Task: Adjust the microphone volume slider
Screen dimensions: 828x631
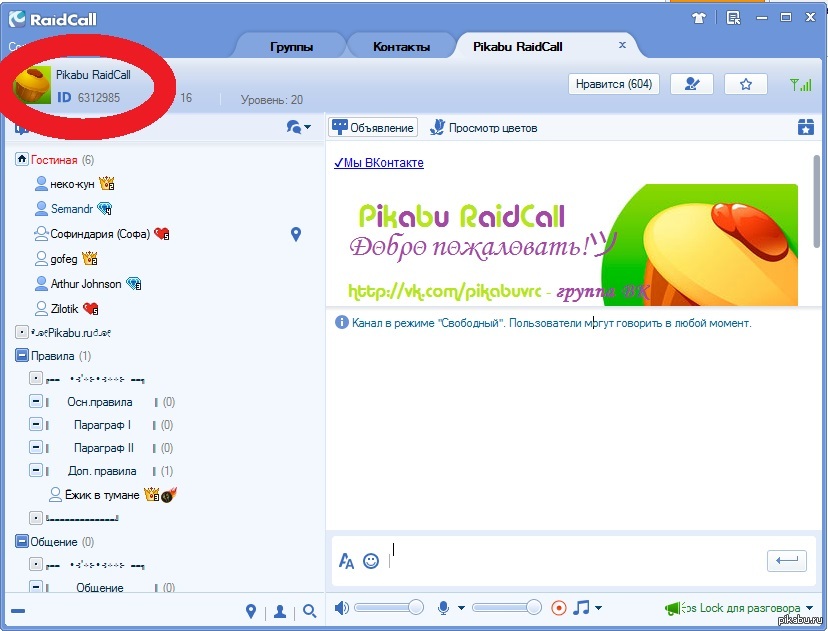Action: [x=507, y=608]
